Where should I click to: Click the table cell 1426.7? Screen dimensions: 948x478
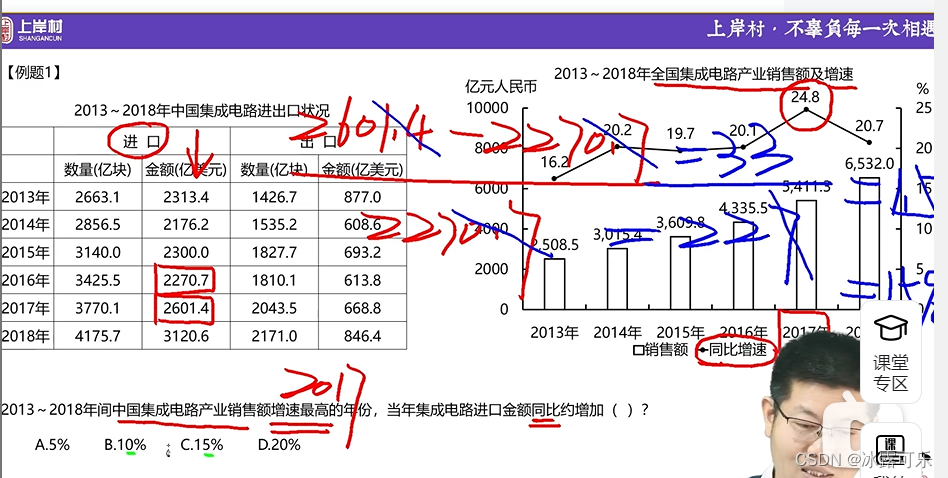pos(274,197)
